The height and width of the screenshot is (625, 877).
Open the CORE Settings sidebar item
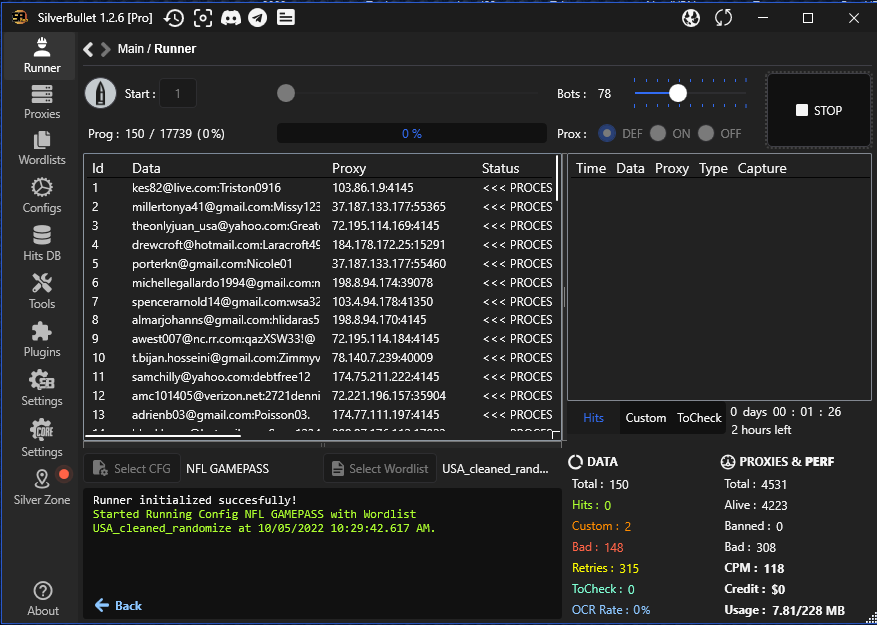[41, 439]
